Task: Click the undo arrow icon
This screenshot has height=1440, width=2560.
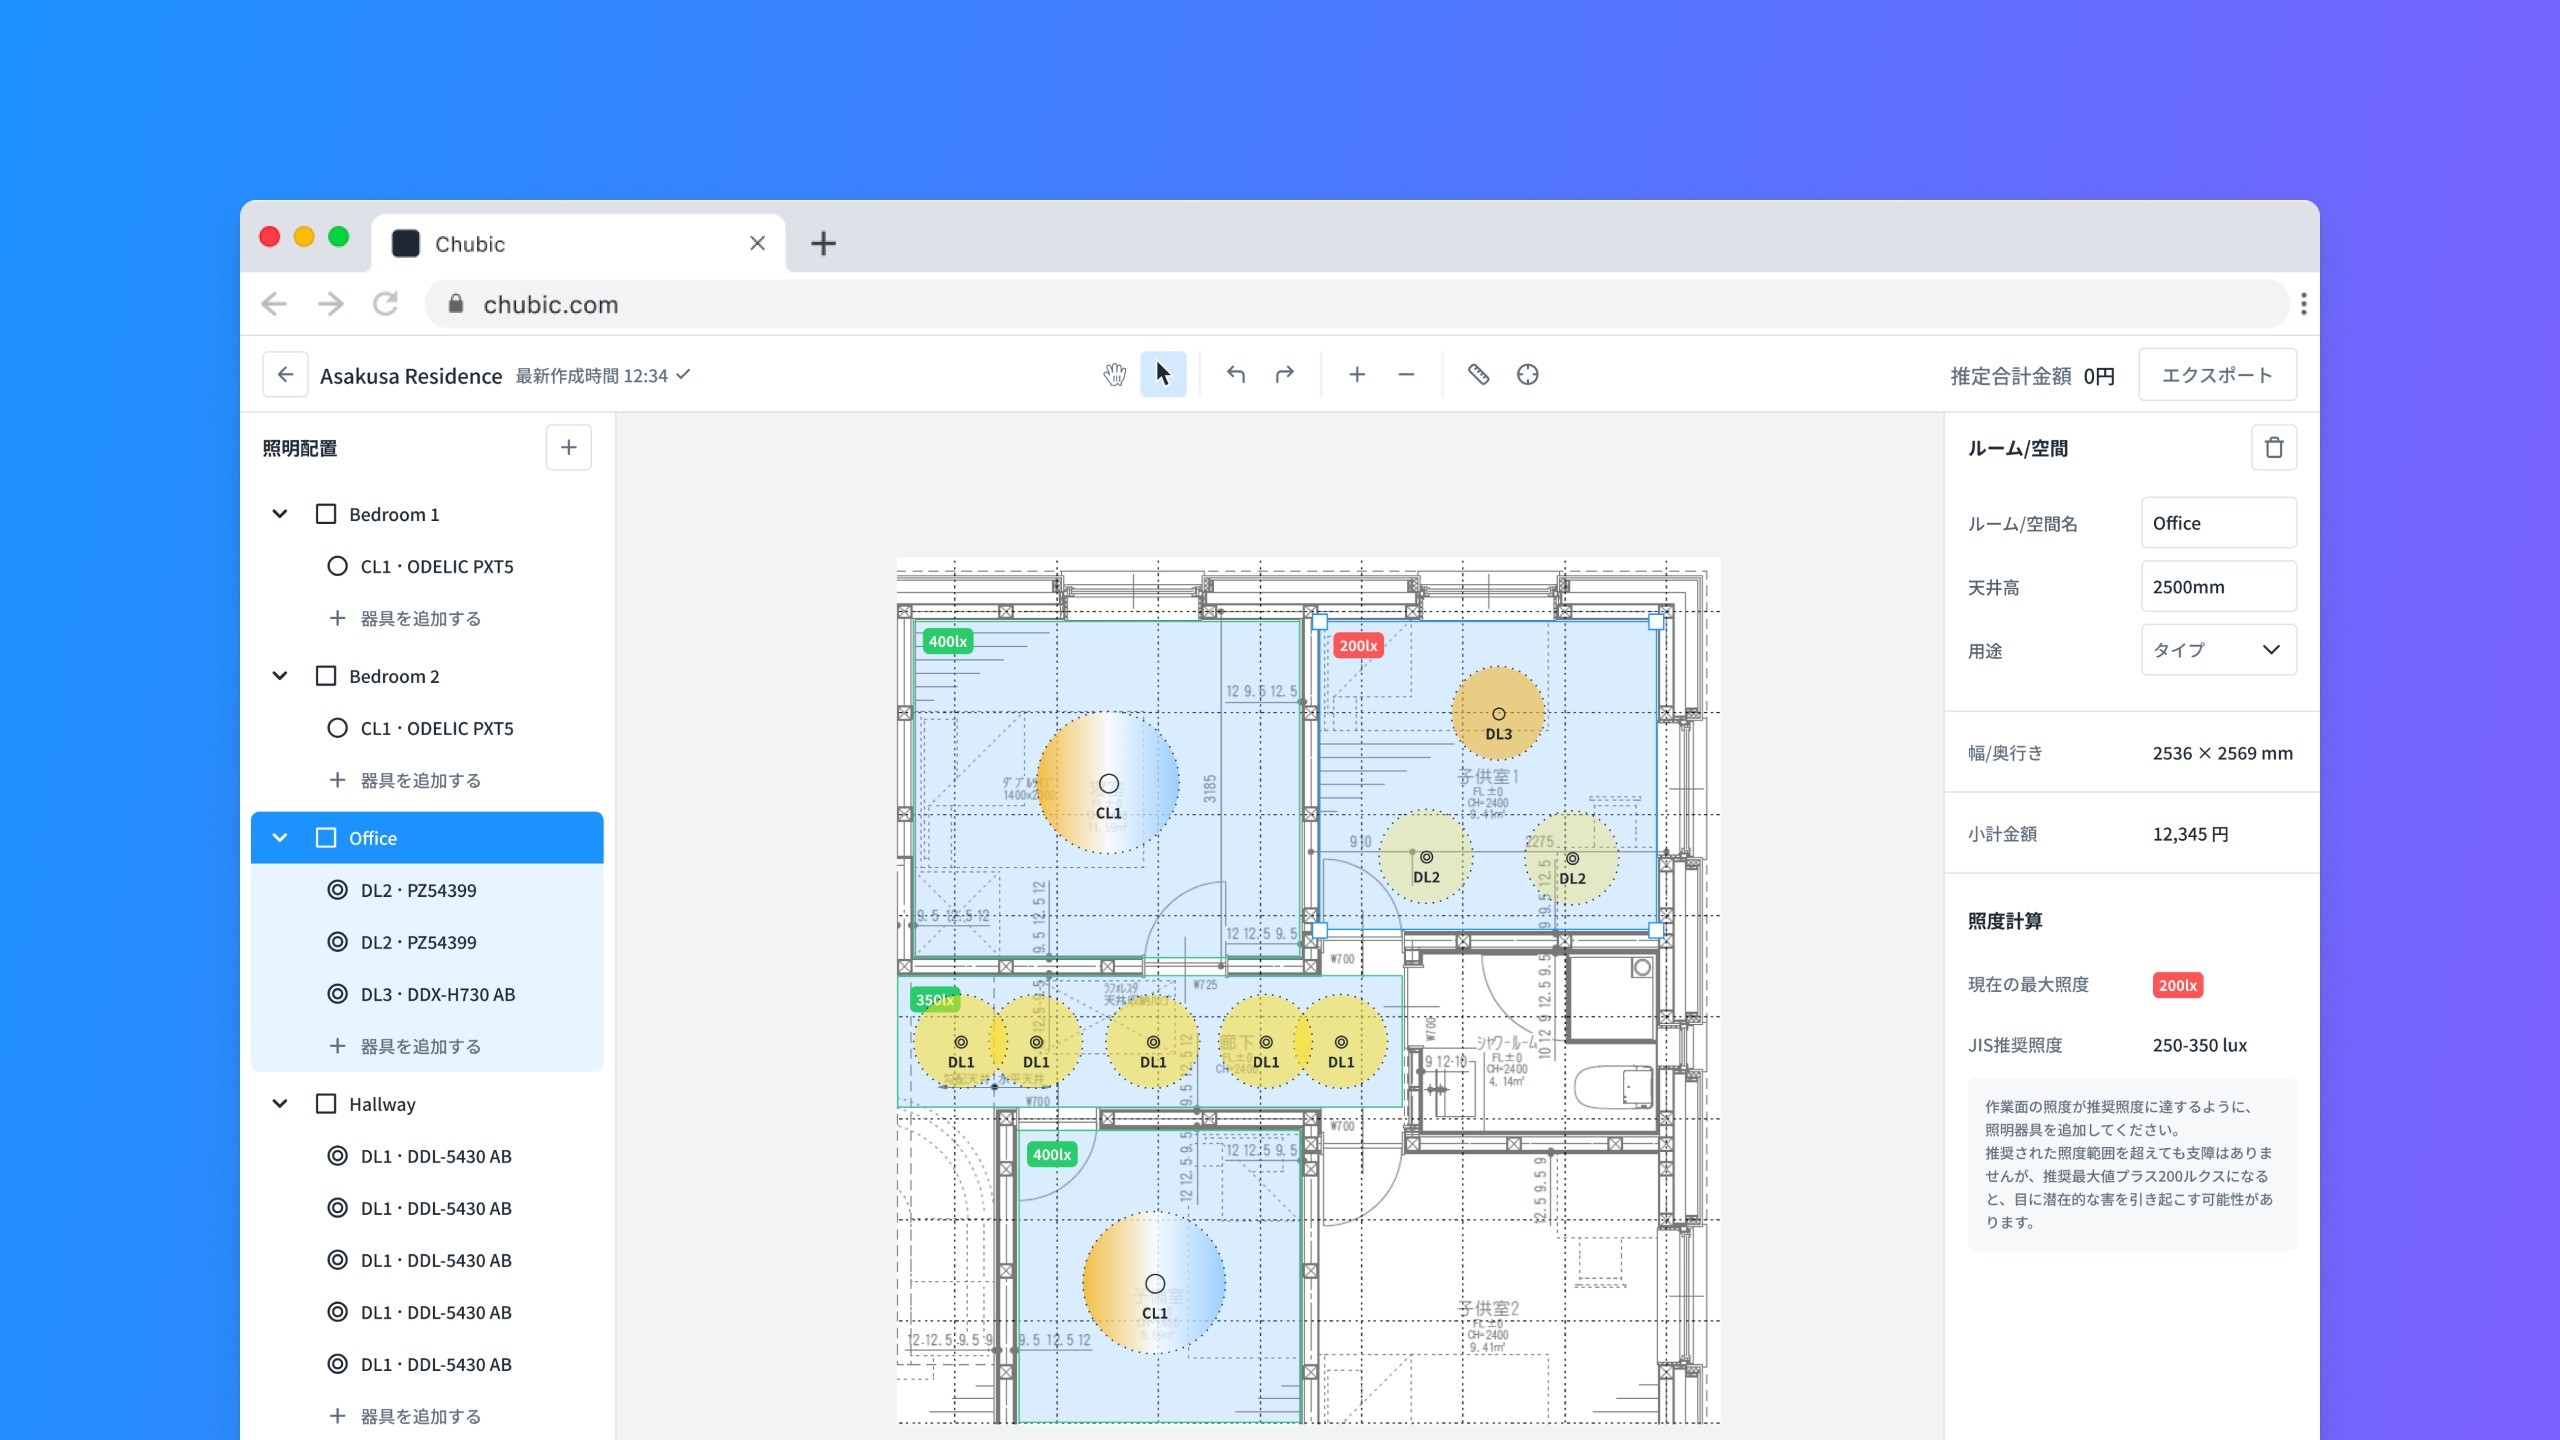Action: coord(1236,375)
